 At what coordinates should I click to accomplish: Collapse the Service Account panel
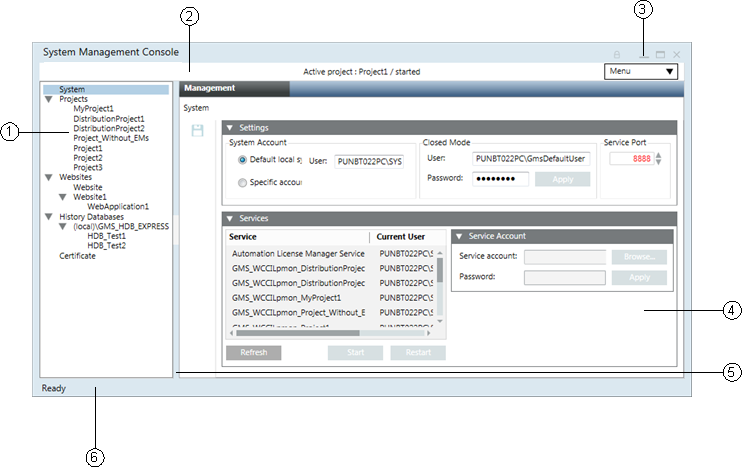pos(459,237)
